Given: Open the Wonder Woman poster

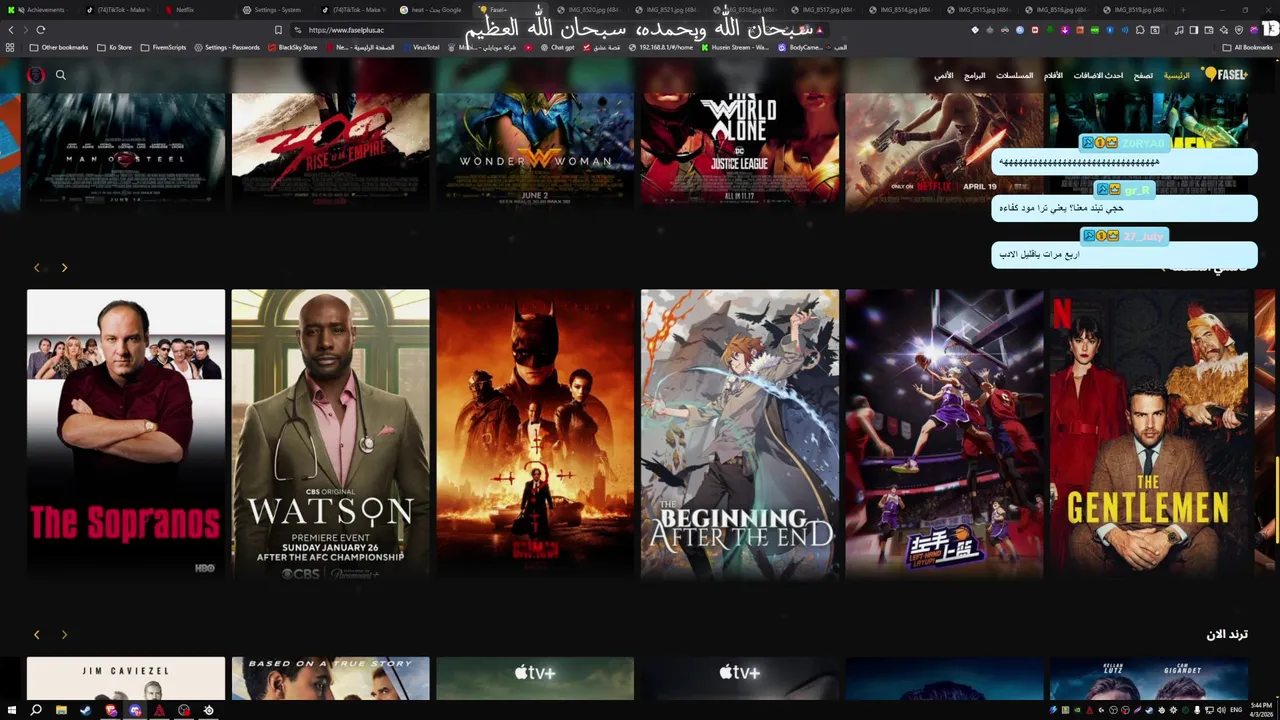Looking at the screenshot, I should (535, 152).
